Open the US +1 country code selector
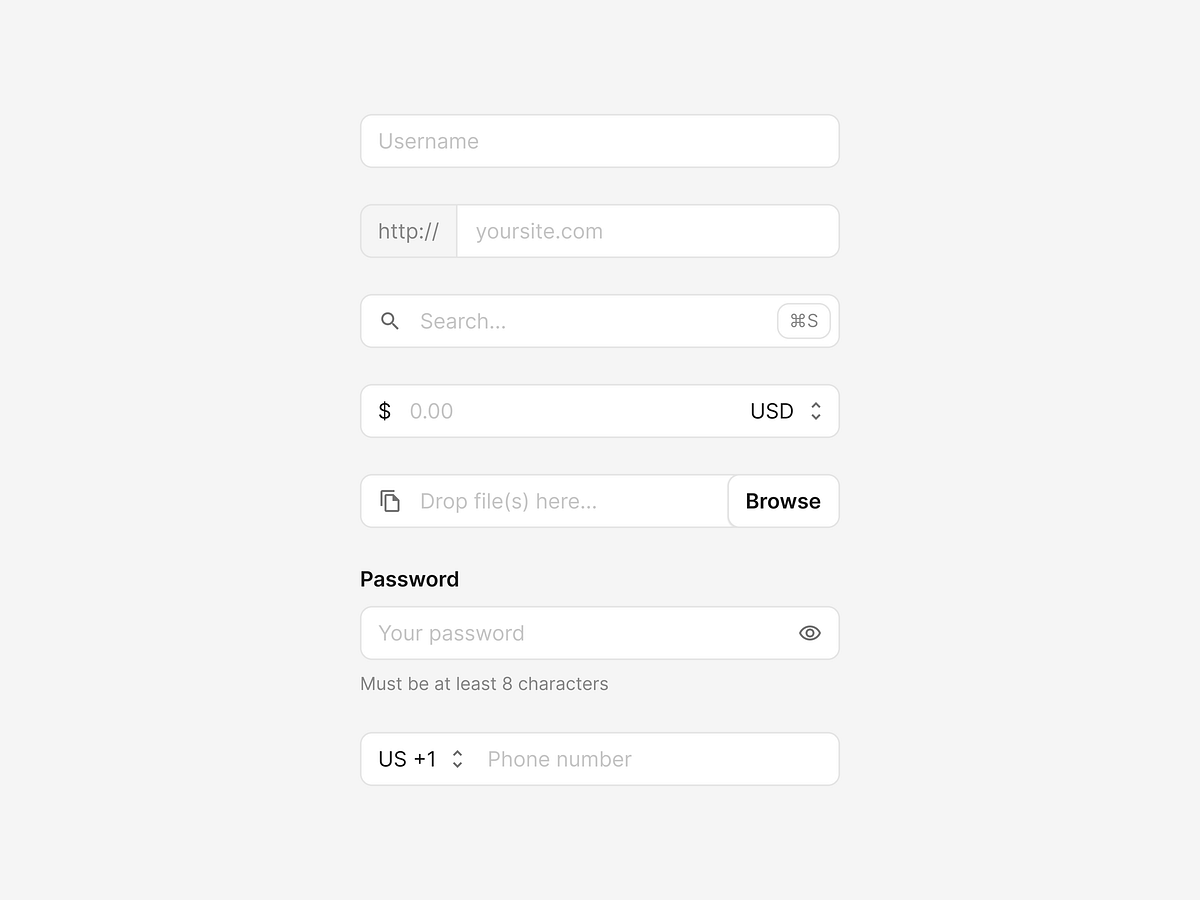 click(x=417, y=759)
